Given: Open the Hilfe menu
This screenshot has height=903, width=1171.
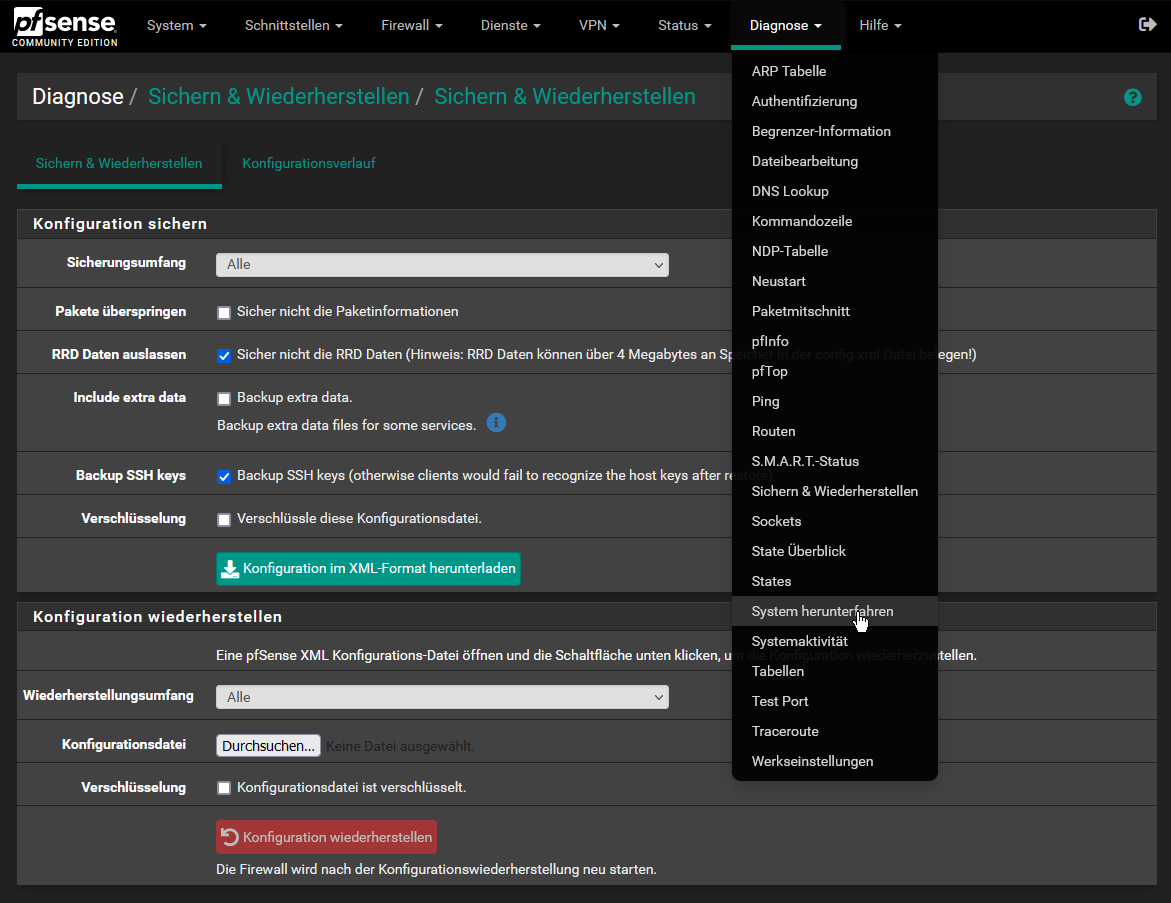Looking at the screenshot, I should 880,25.
